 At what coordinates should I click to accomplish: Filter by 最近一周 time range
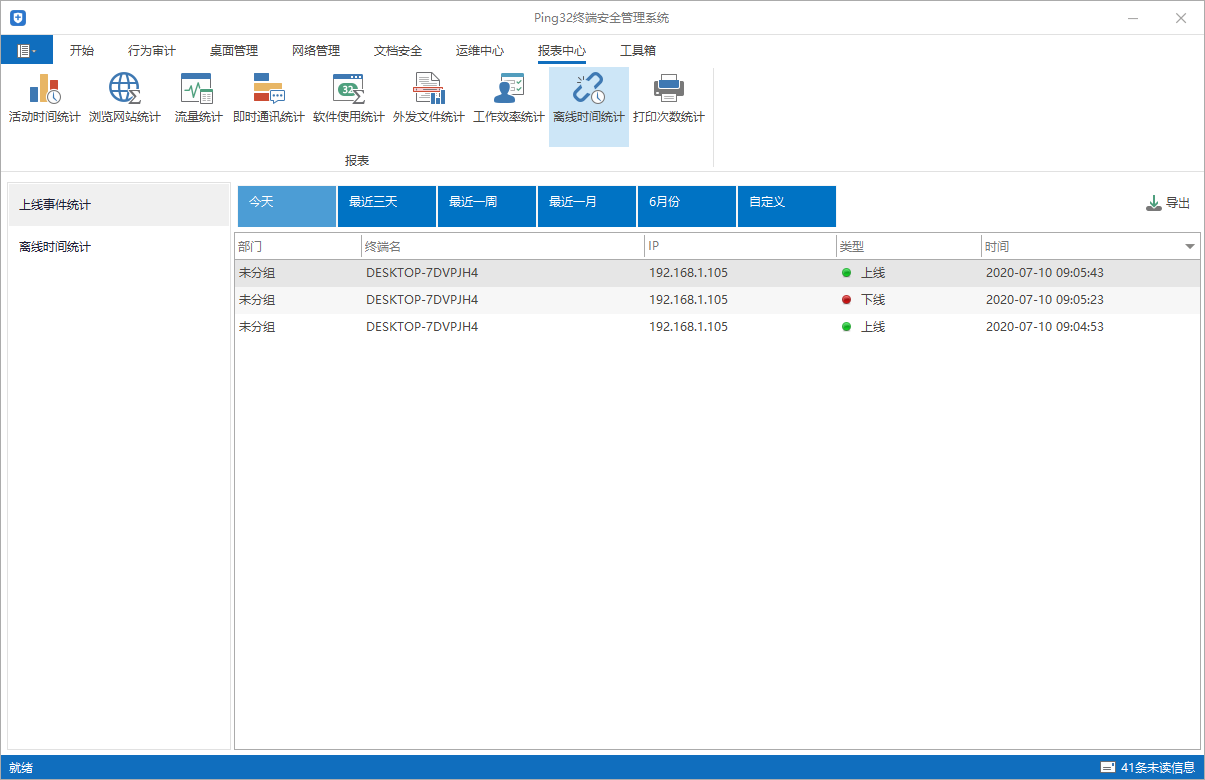tap(487, 206)
